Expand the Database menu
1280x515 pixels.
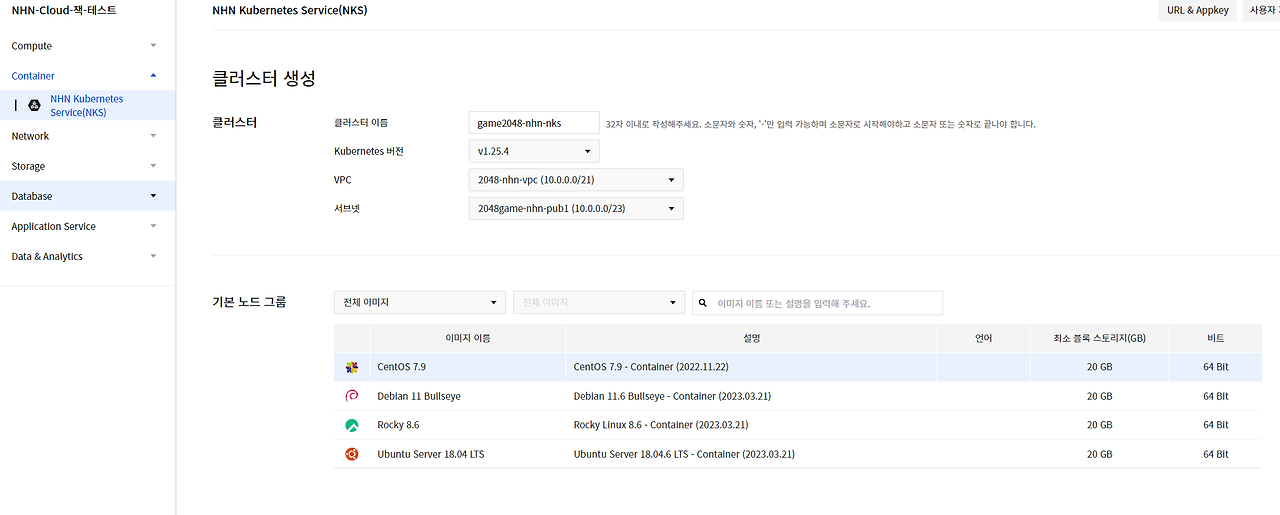pos(88,196)
